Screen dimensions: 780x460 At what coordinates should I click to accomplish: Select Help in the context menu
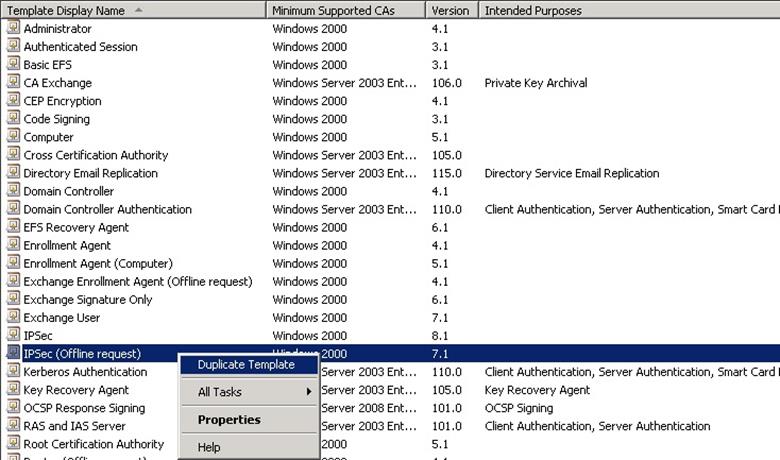point(249,447)
